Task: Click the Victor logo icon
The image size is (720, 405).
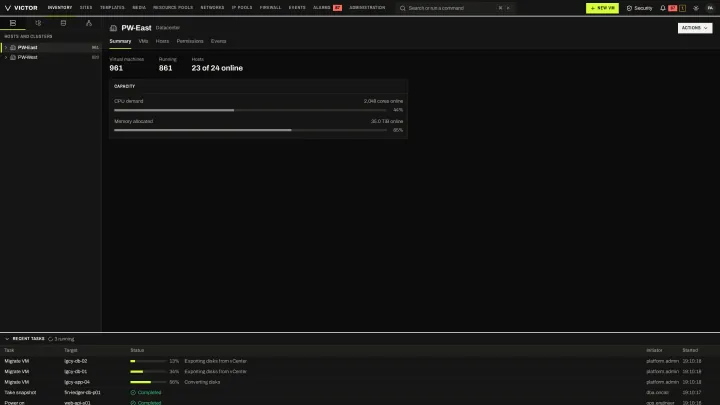Action: click(8, 8)
